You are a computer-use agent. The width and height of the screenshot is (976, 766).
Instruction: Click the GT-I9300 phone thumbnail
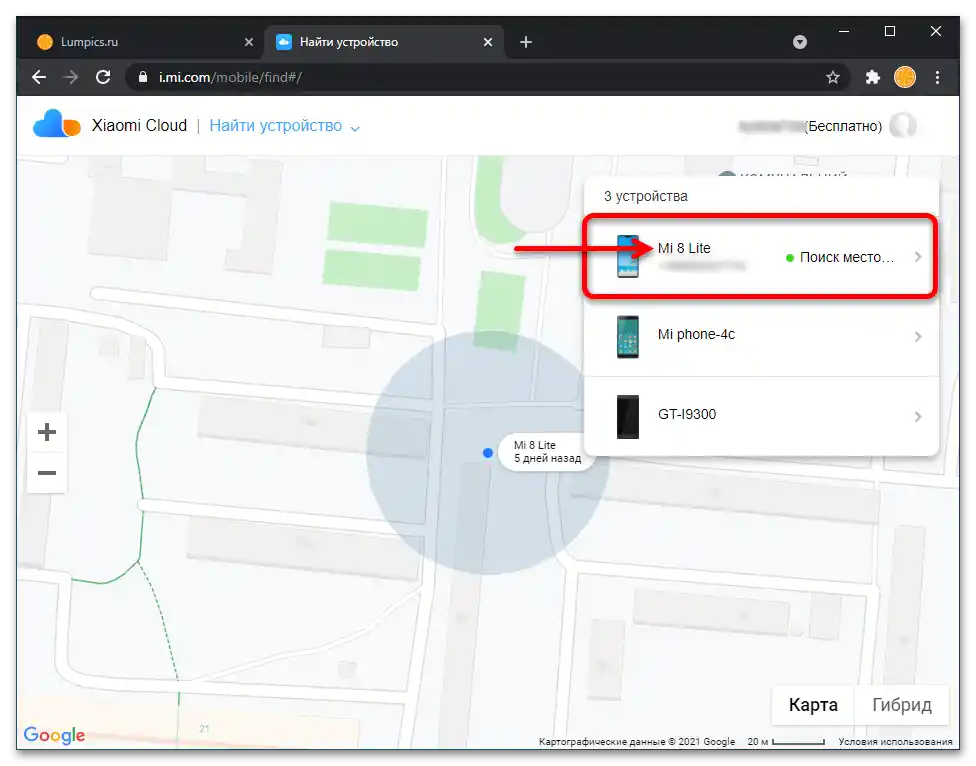tap(627, 416)
